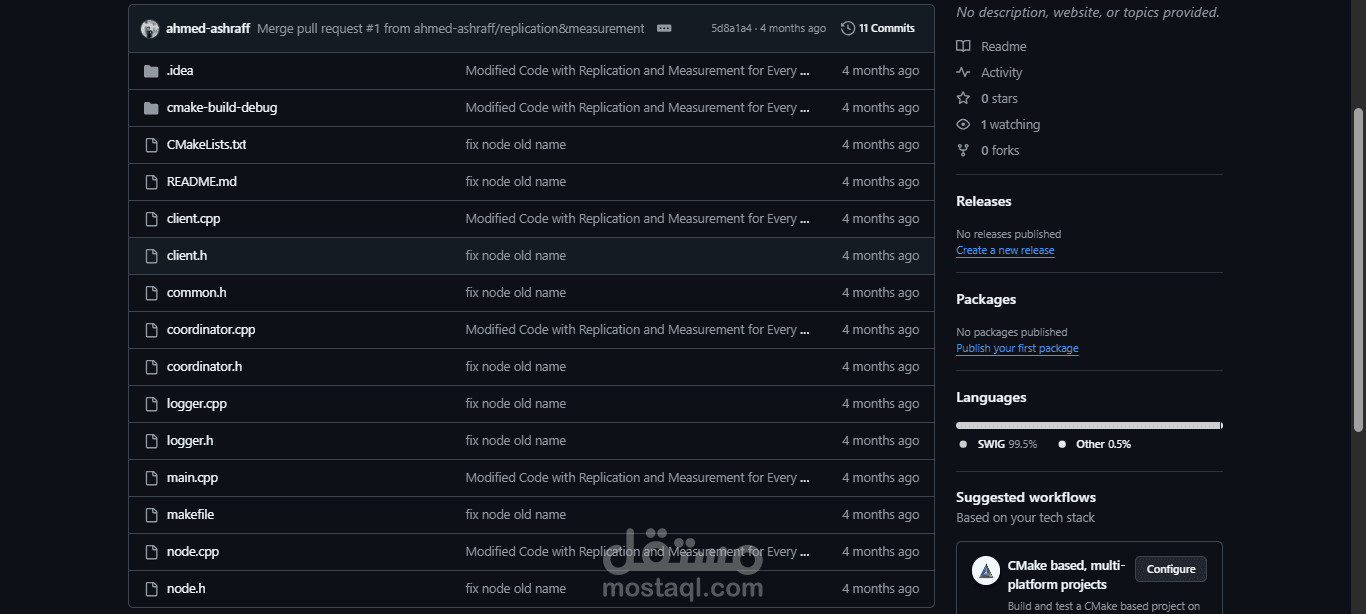Image resolution: width=1366 pixels, height=614 pixels.
Task: Open the ahmed-ashraff author profile link
Action: point(208,29)
